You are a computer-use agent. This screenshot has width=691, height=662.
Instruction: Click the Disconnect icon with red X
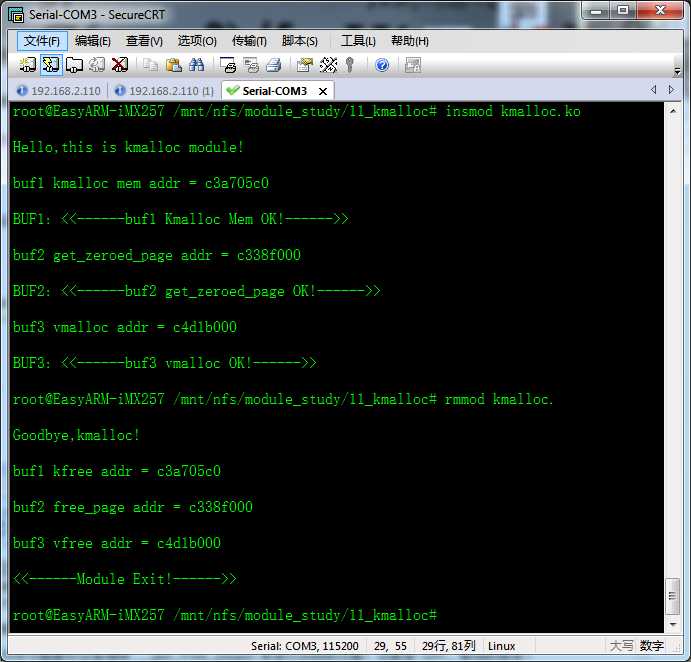pyautogui.click(x=120, y=65)
